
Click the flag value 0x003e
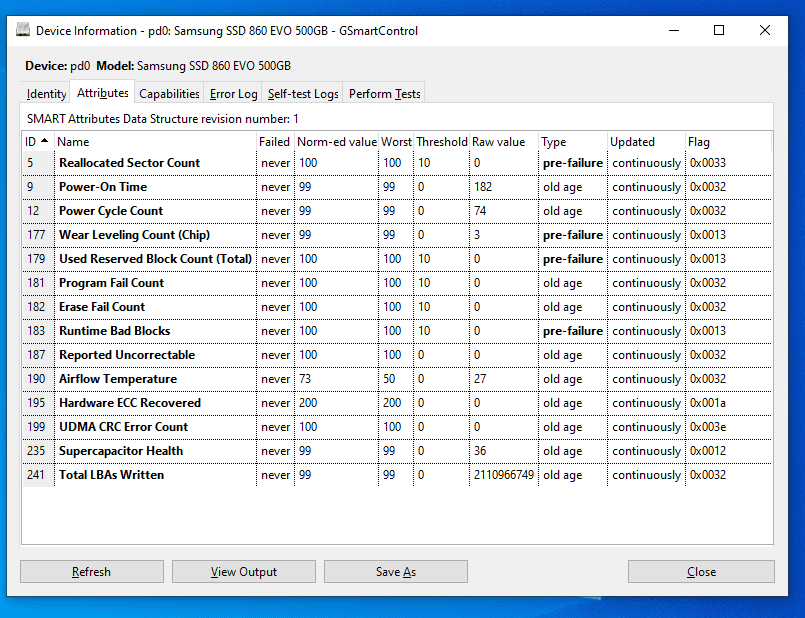click(707, 427)
